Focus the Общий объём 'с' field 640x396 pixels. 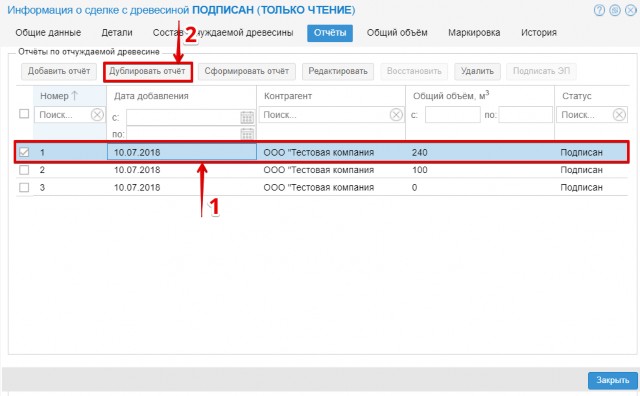click(x=452, y=115)
